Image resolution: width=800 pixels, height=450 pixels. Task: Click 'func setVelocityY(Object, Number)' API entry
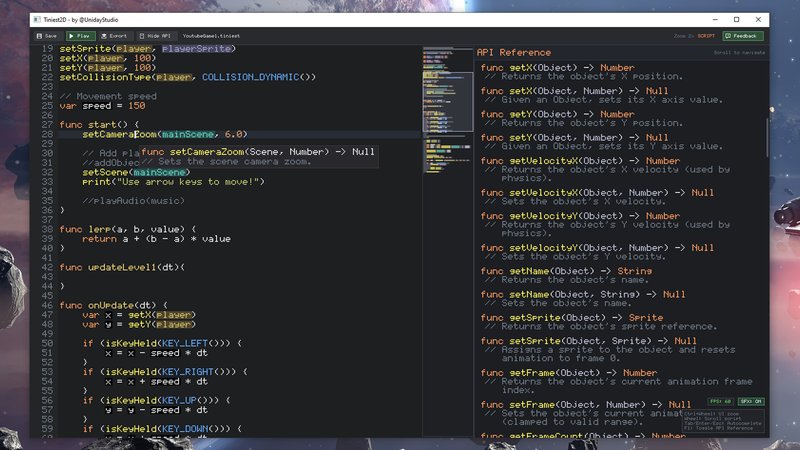pyautogui.click(x=597, y=248)
